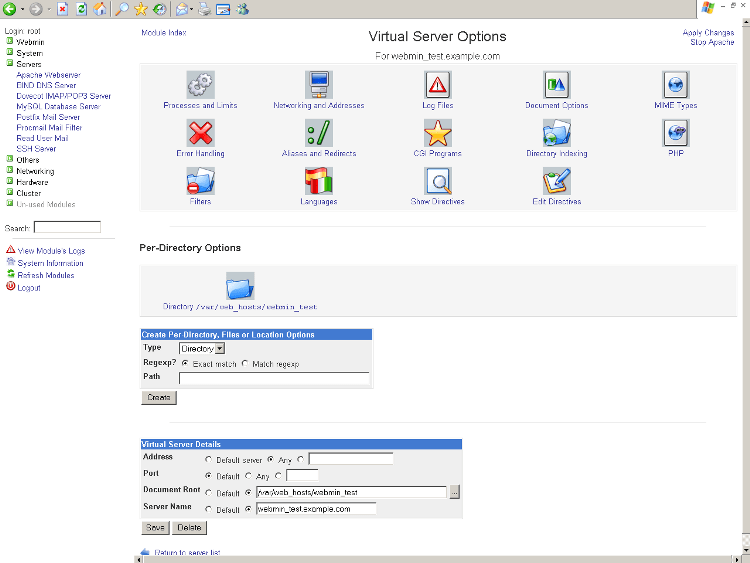Open Edit Directives notepad icon
Viewport: 750px width, 563px height.
(x=556, y=181)
